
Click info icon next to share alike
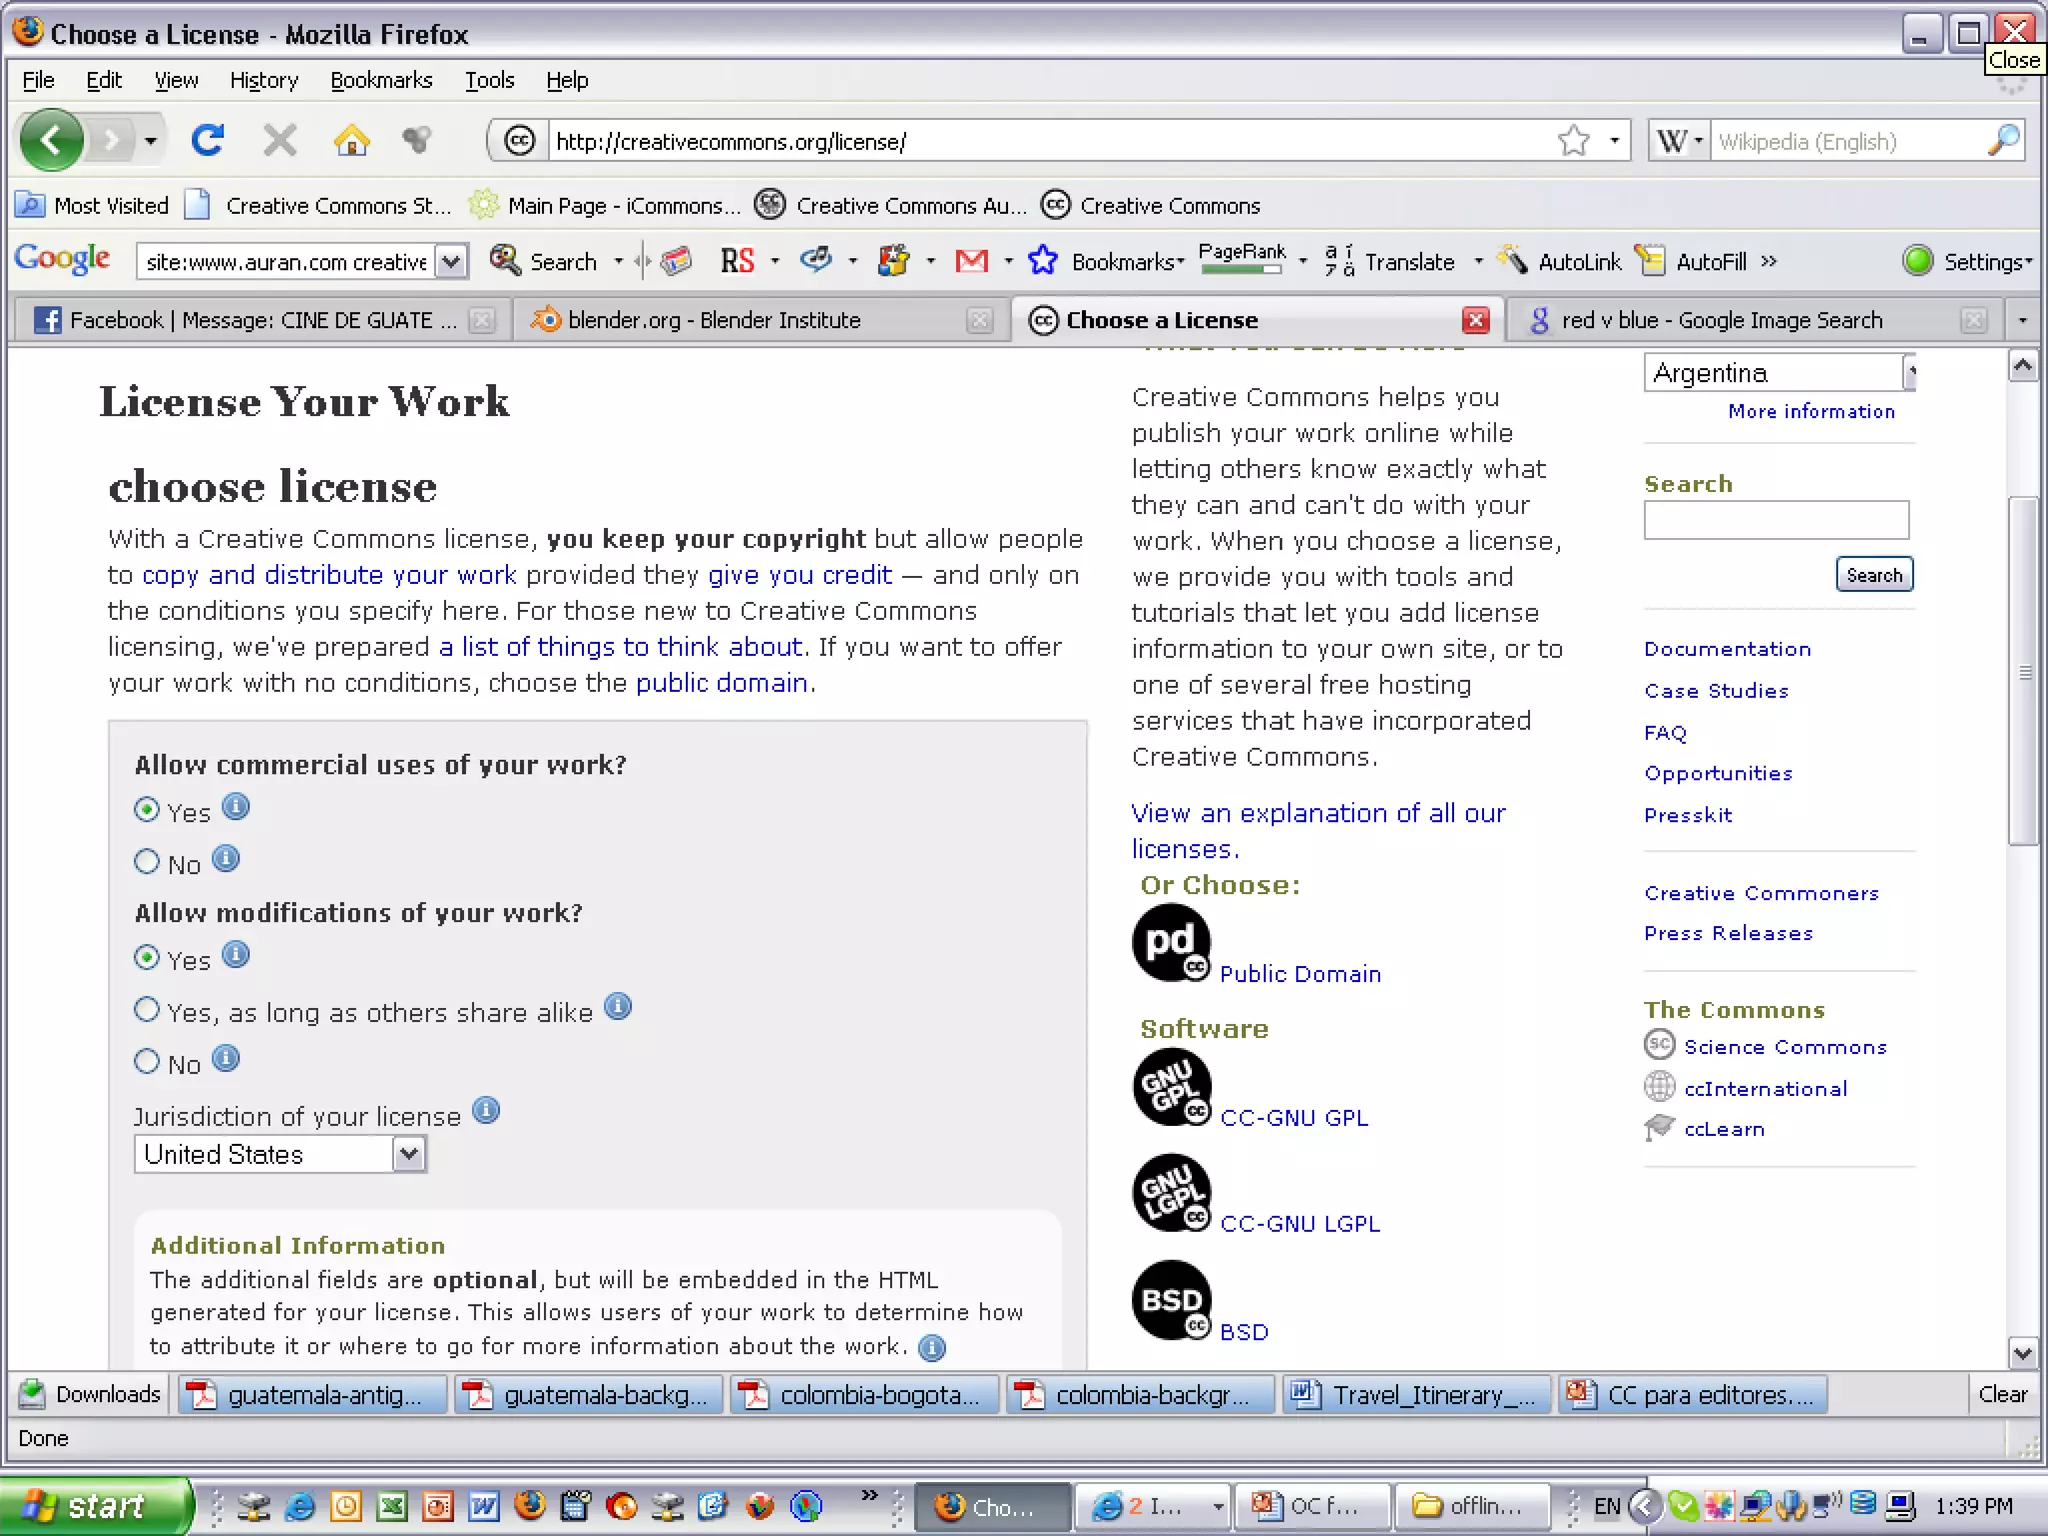click(x=618, y=1007)
